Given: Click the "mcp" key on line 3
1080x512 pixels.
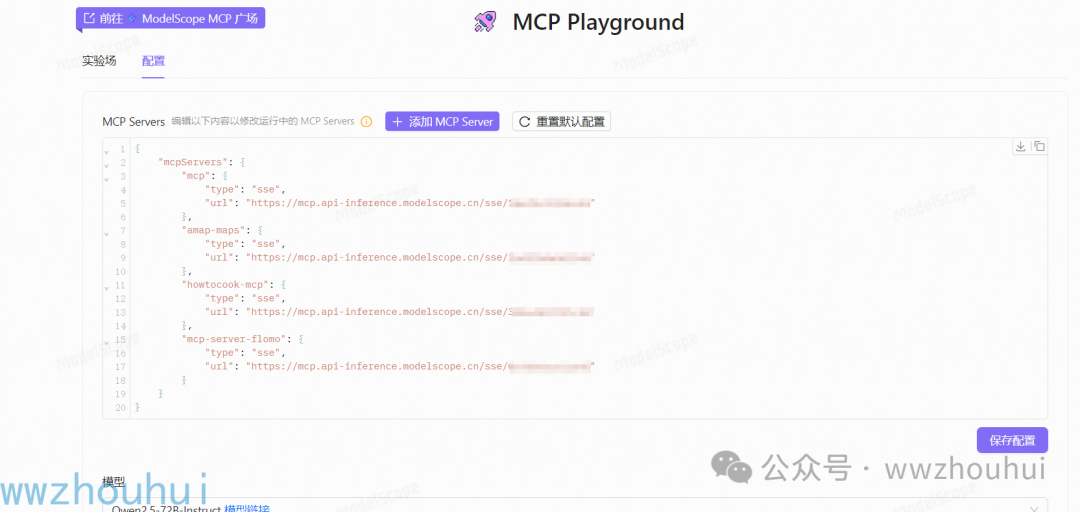Looking at the screenshot, I should (x=198, y=176).
